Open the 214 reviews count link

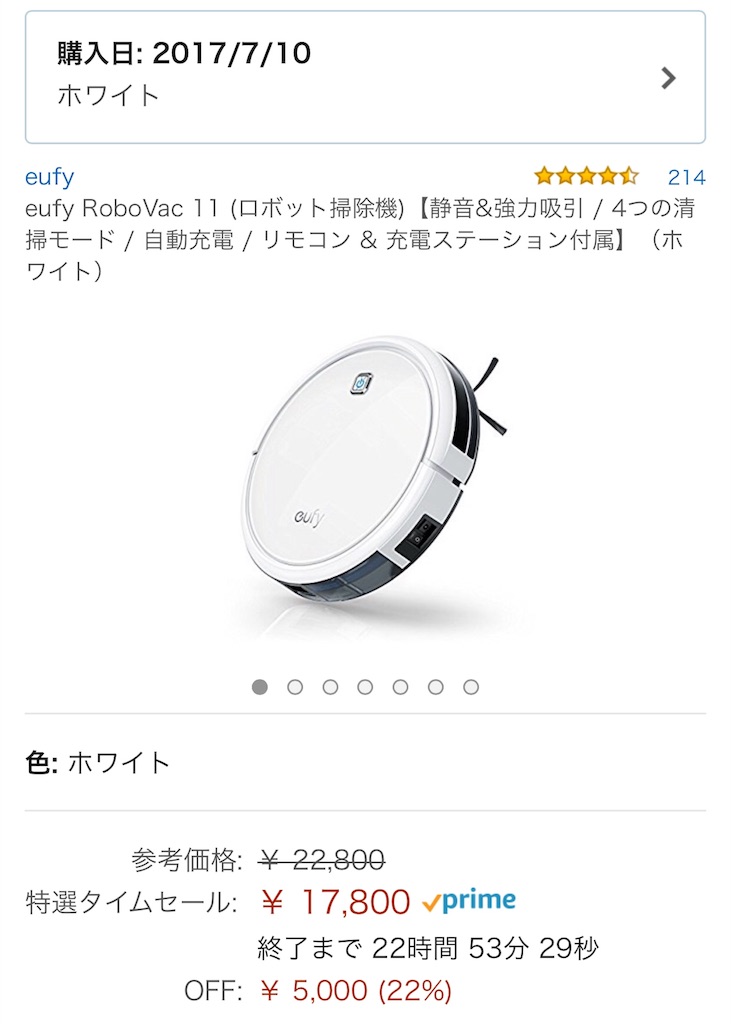pyautogui.click(x=687, y=176)
